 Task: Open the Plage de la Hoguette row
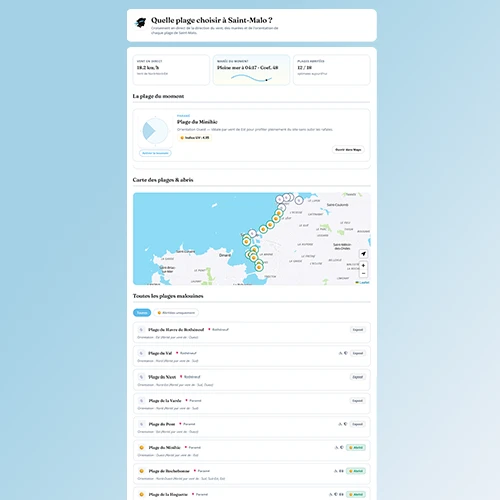252,494
